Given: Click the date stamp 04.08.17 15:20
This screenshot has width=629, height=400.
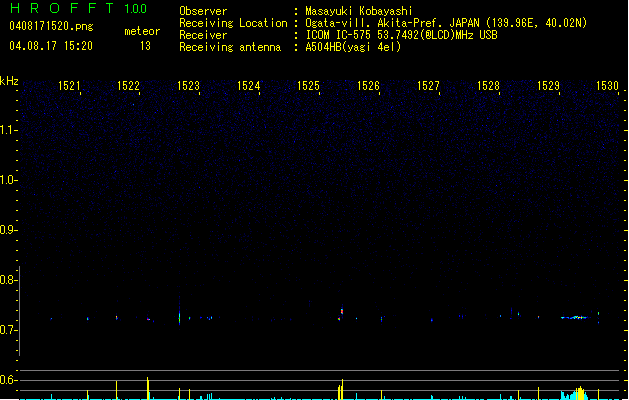Looking at the screenshot, I should tap(51, 46).
